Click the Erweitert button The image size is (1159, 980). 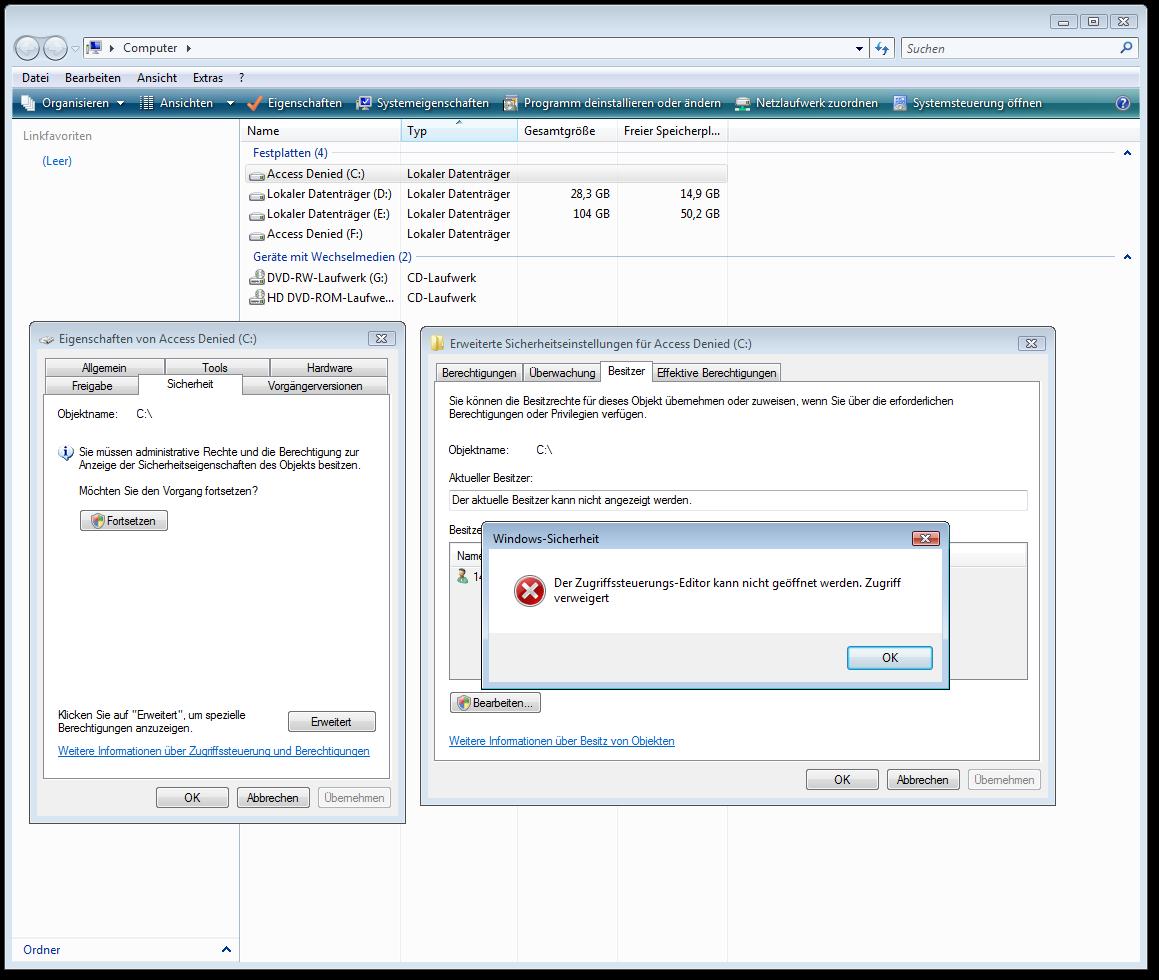click(x=331, y=722)
